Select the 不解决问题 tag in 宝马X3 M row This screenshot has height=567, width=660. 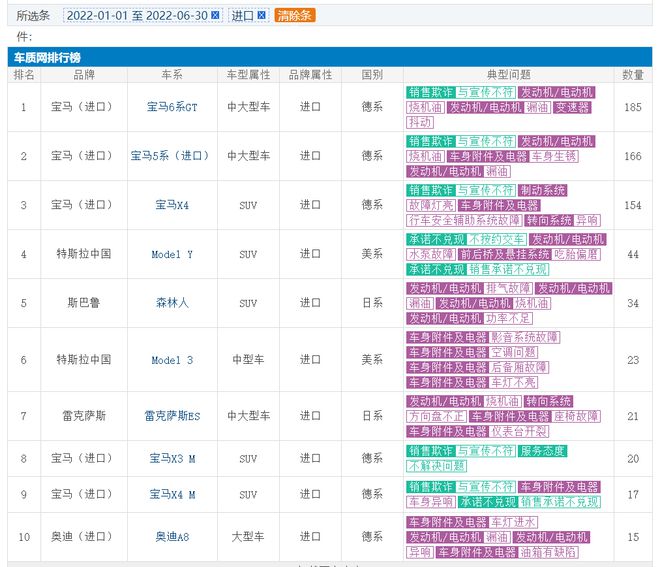(x=436, y=466)
